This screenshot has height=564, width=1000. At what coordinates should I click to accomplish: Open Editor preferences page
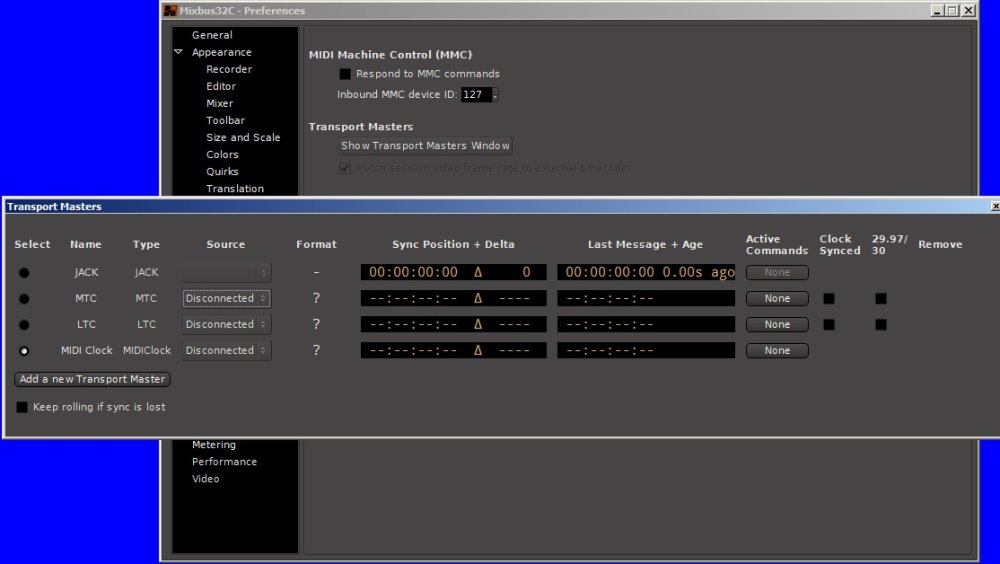(x=221, y=86)
